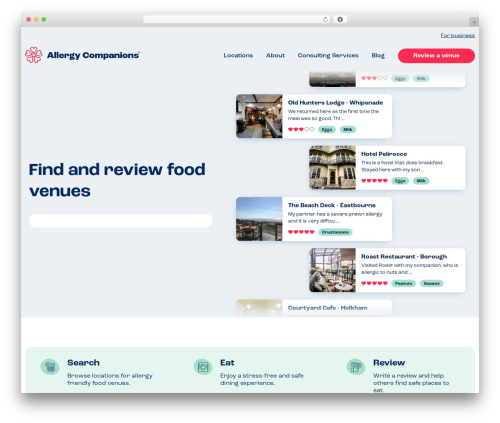Click the Allergy Companions heart logo
This screenshot has height=423, width=500.
(x=34, y=55)
